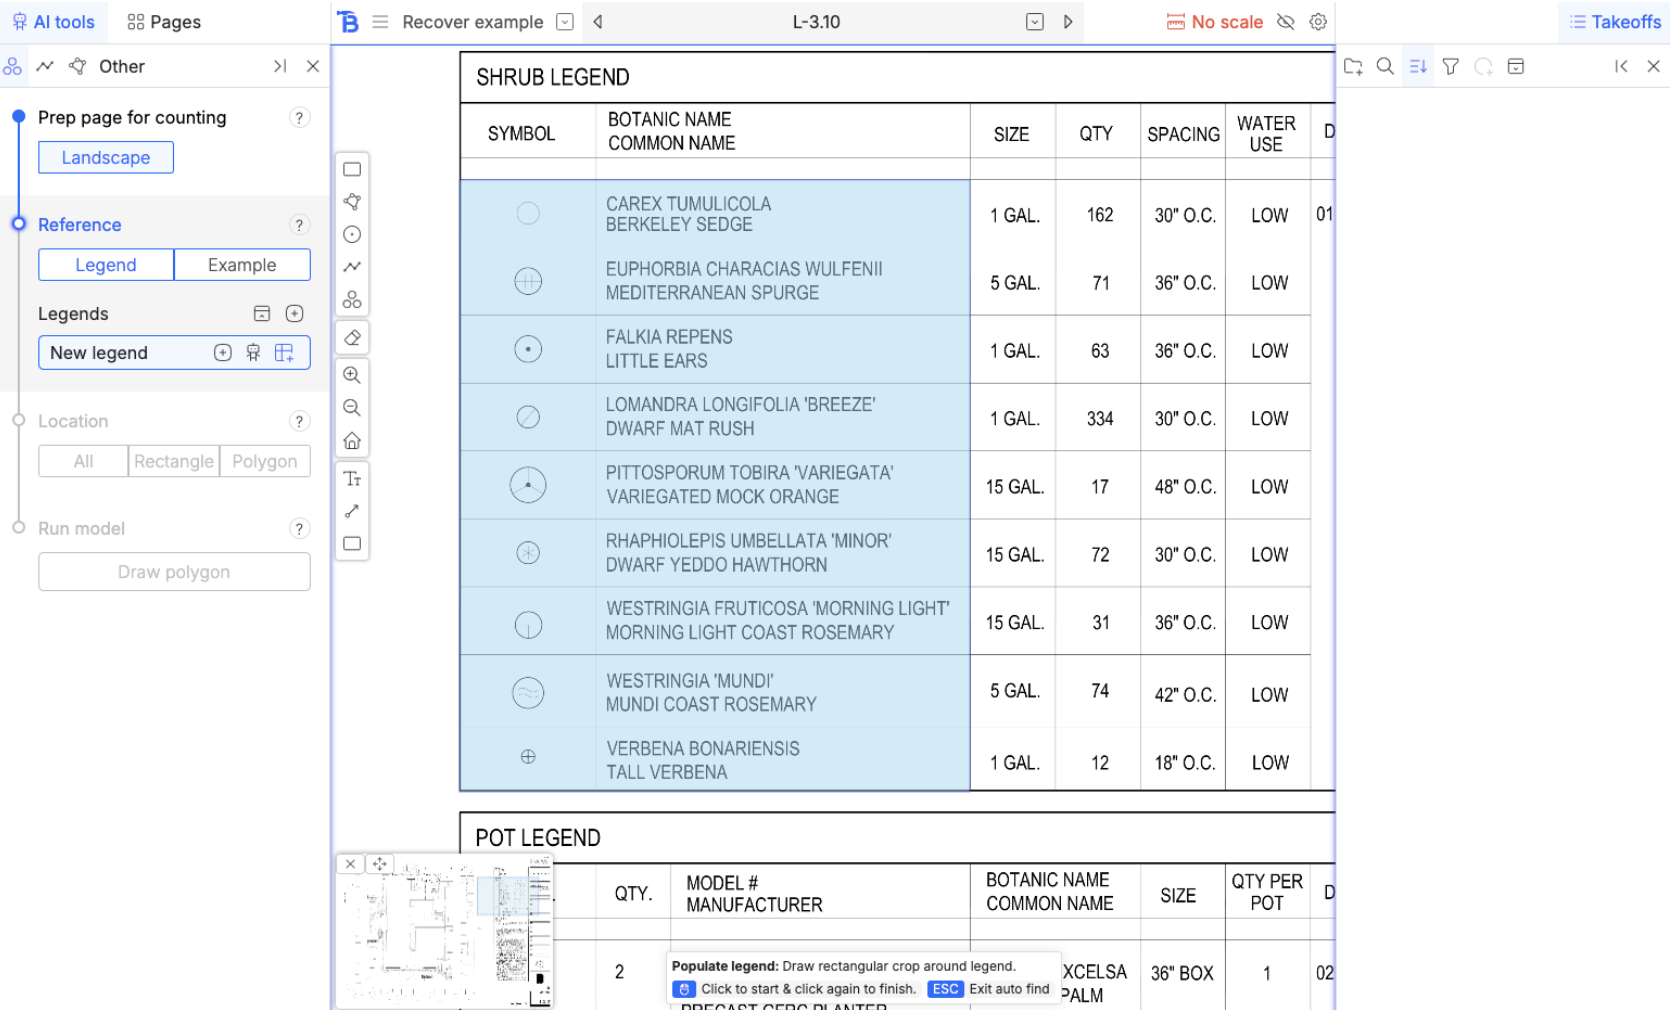The width and height of the screenshot is (1672, 1010).
Task: Collapse the left AI tools panel
Action: 280,66
